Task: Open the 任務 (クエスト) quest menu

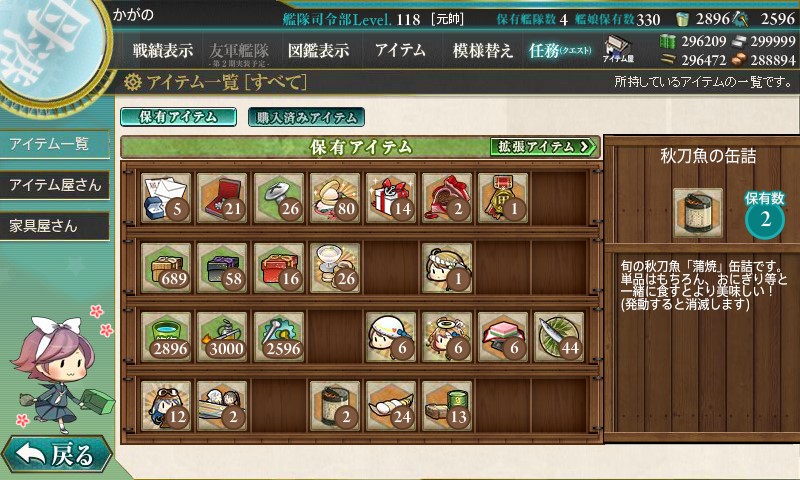Action: tap(560, 50)
